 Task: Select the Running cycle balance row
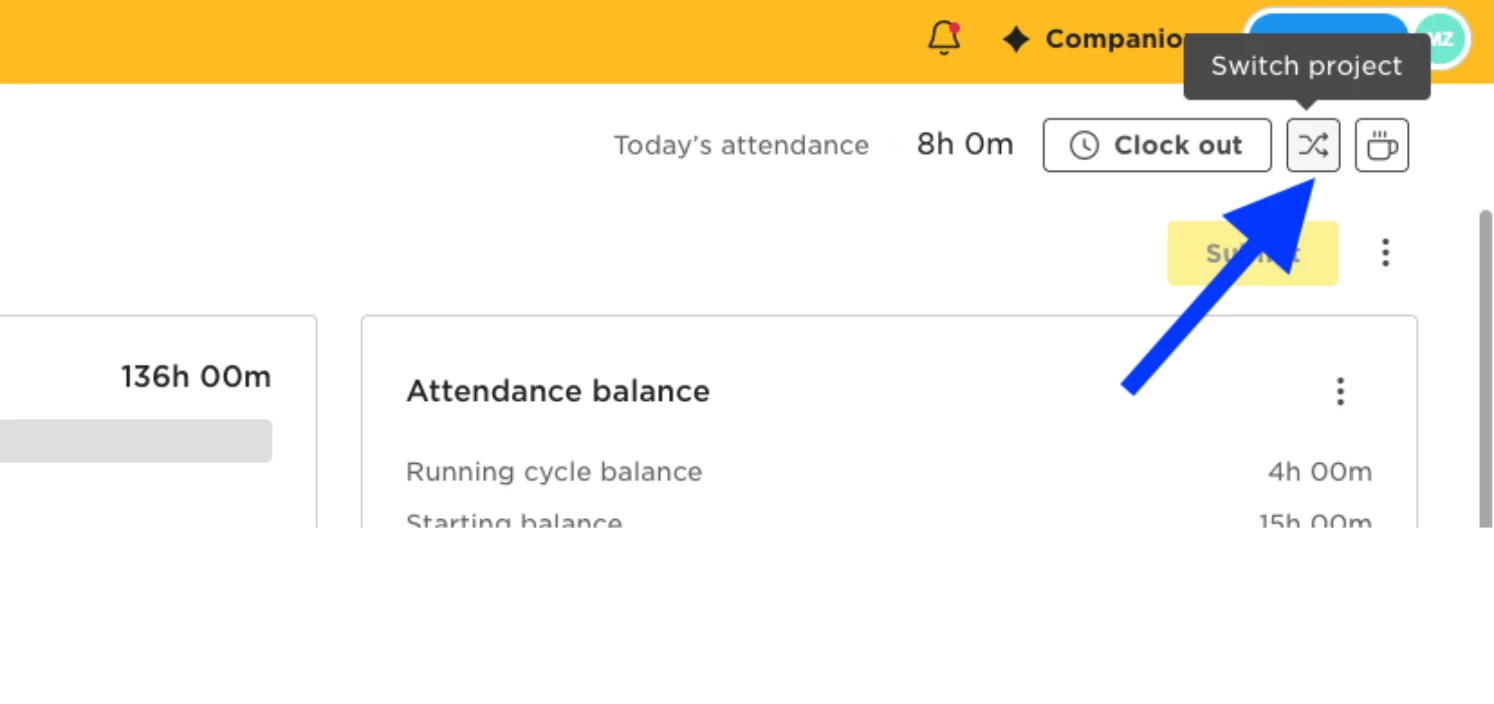point(889,472)
